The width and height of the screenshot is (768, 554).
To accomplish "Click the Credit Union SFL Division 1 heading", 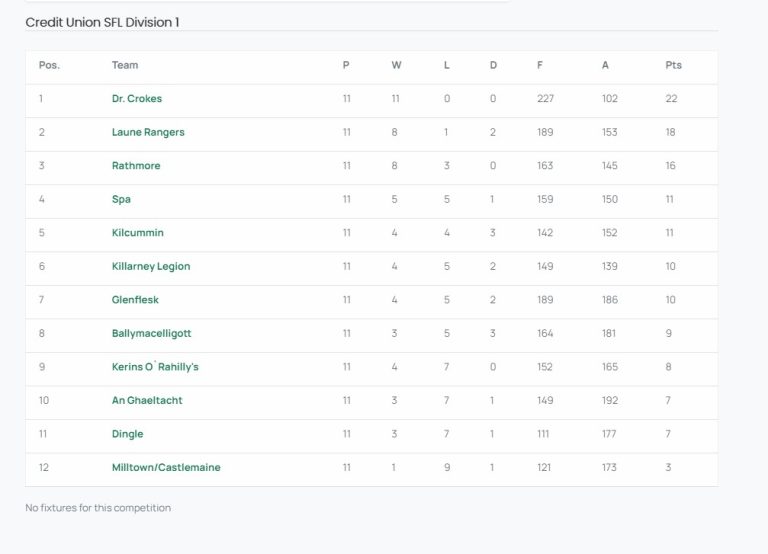I will point(103,22).
